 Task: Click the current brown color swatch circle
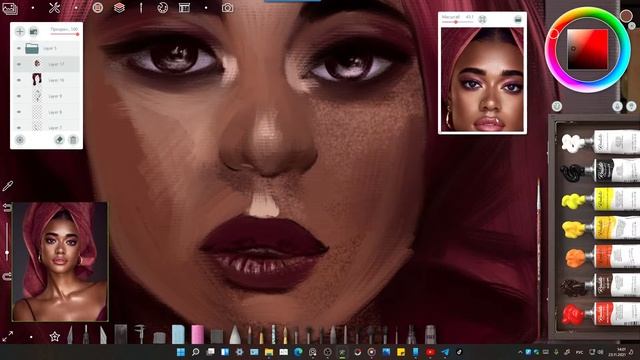coord(626,16)
